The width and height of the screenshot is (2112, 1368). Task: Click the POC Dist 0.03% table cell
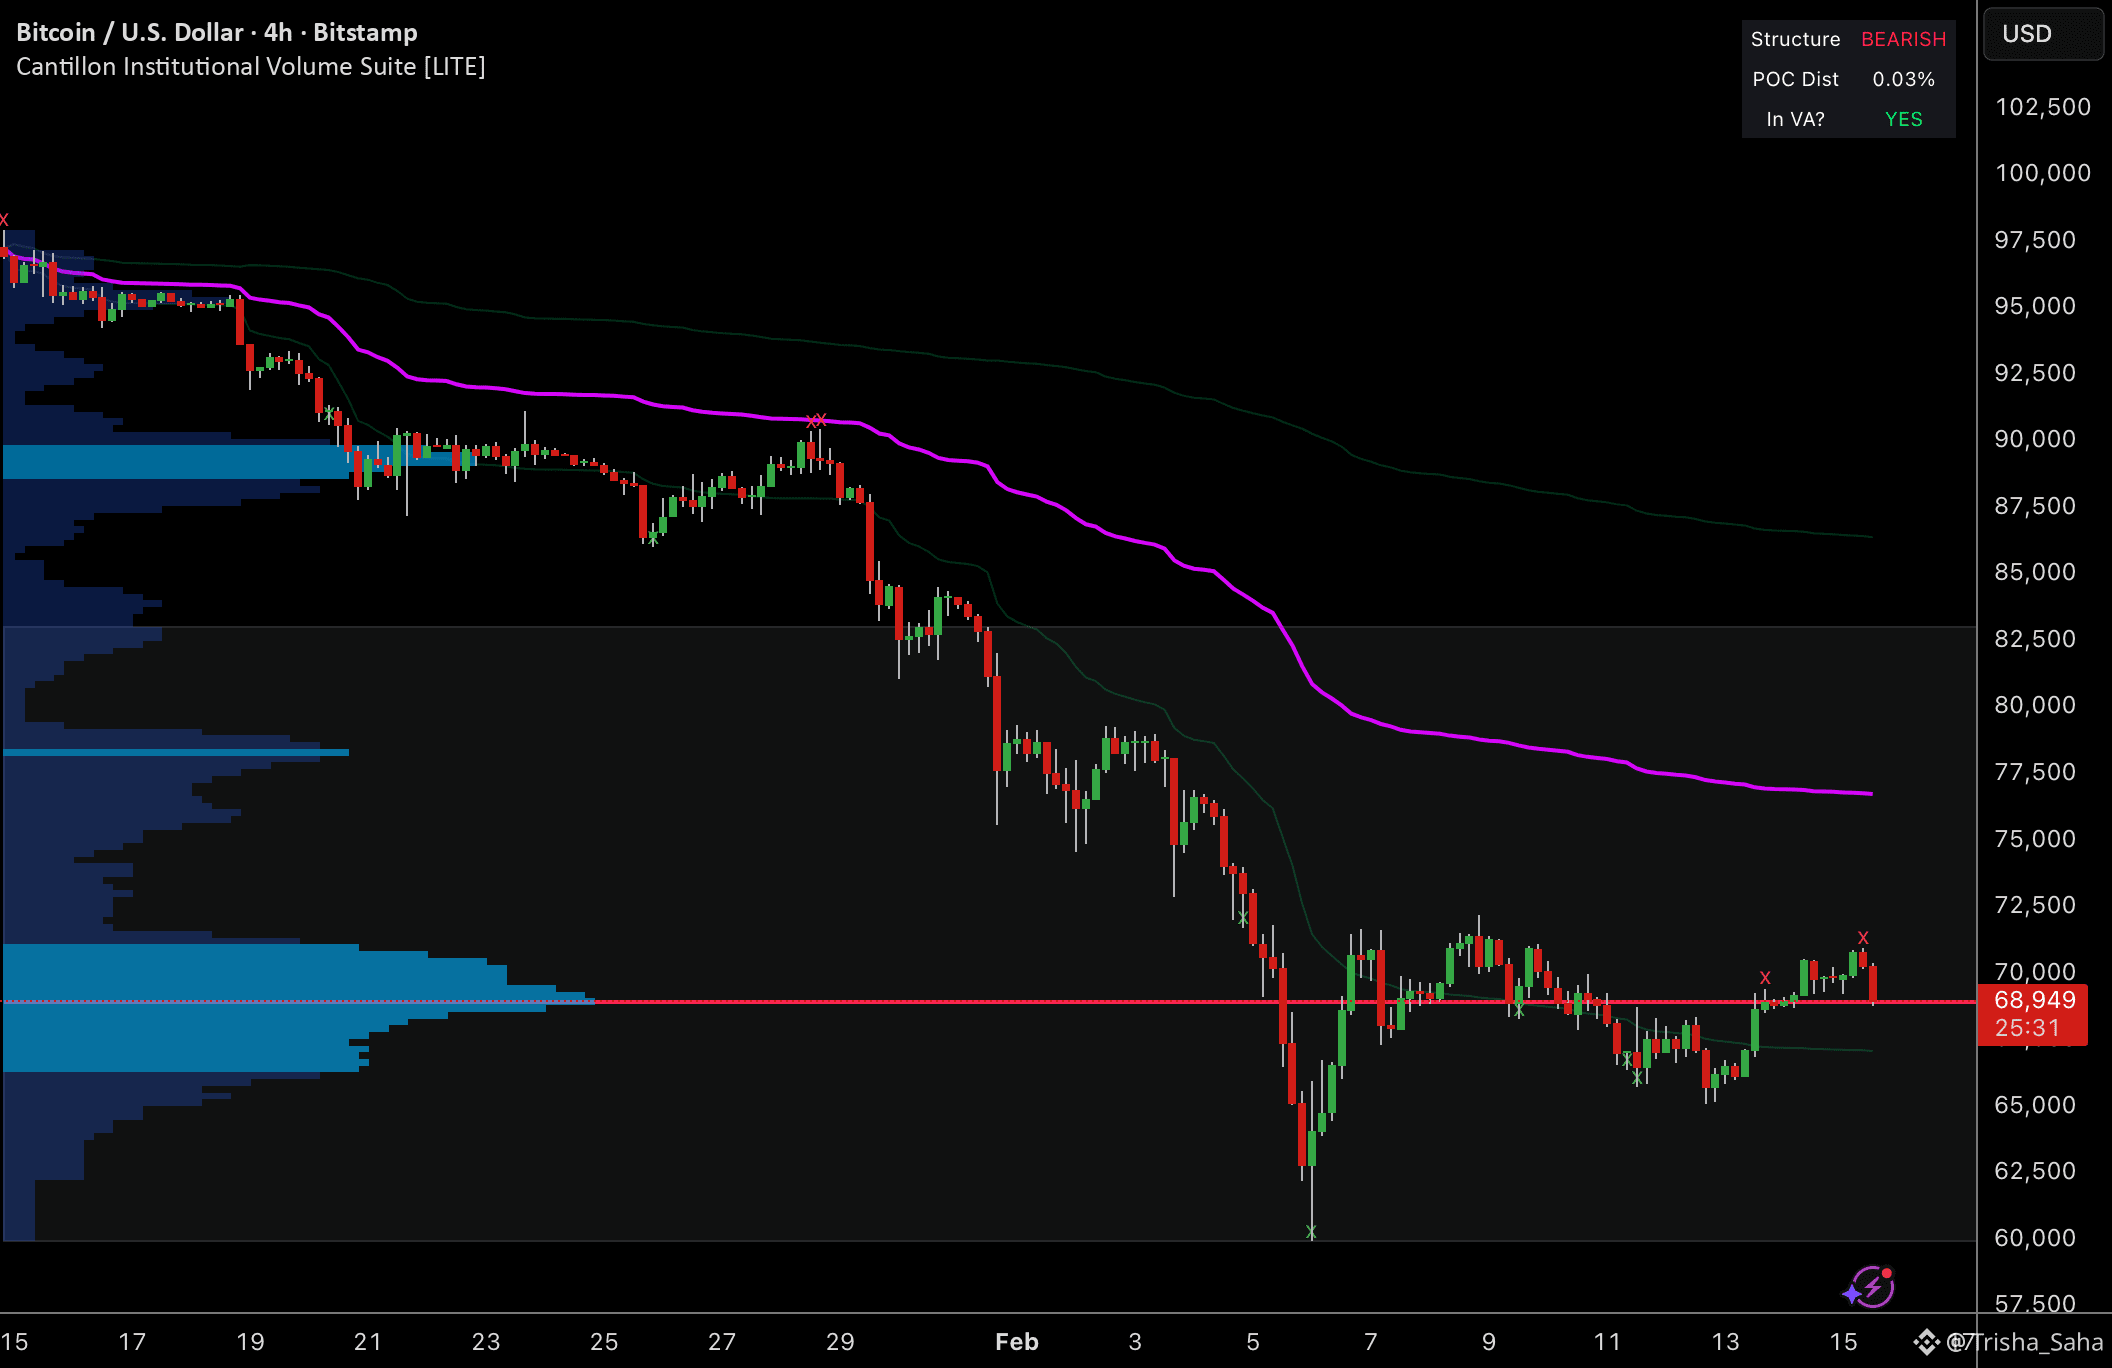pos(1903,79)
